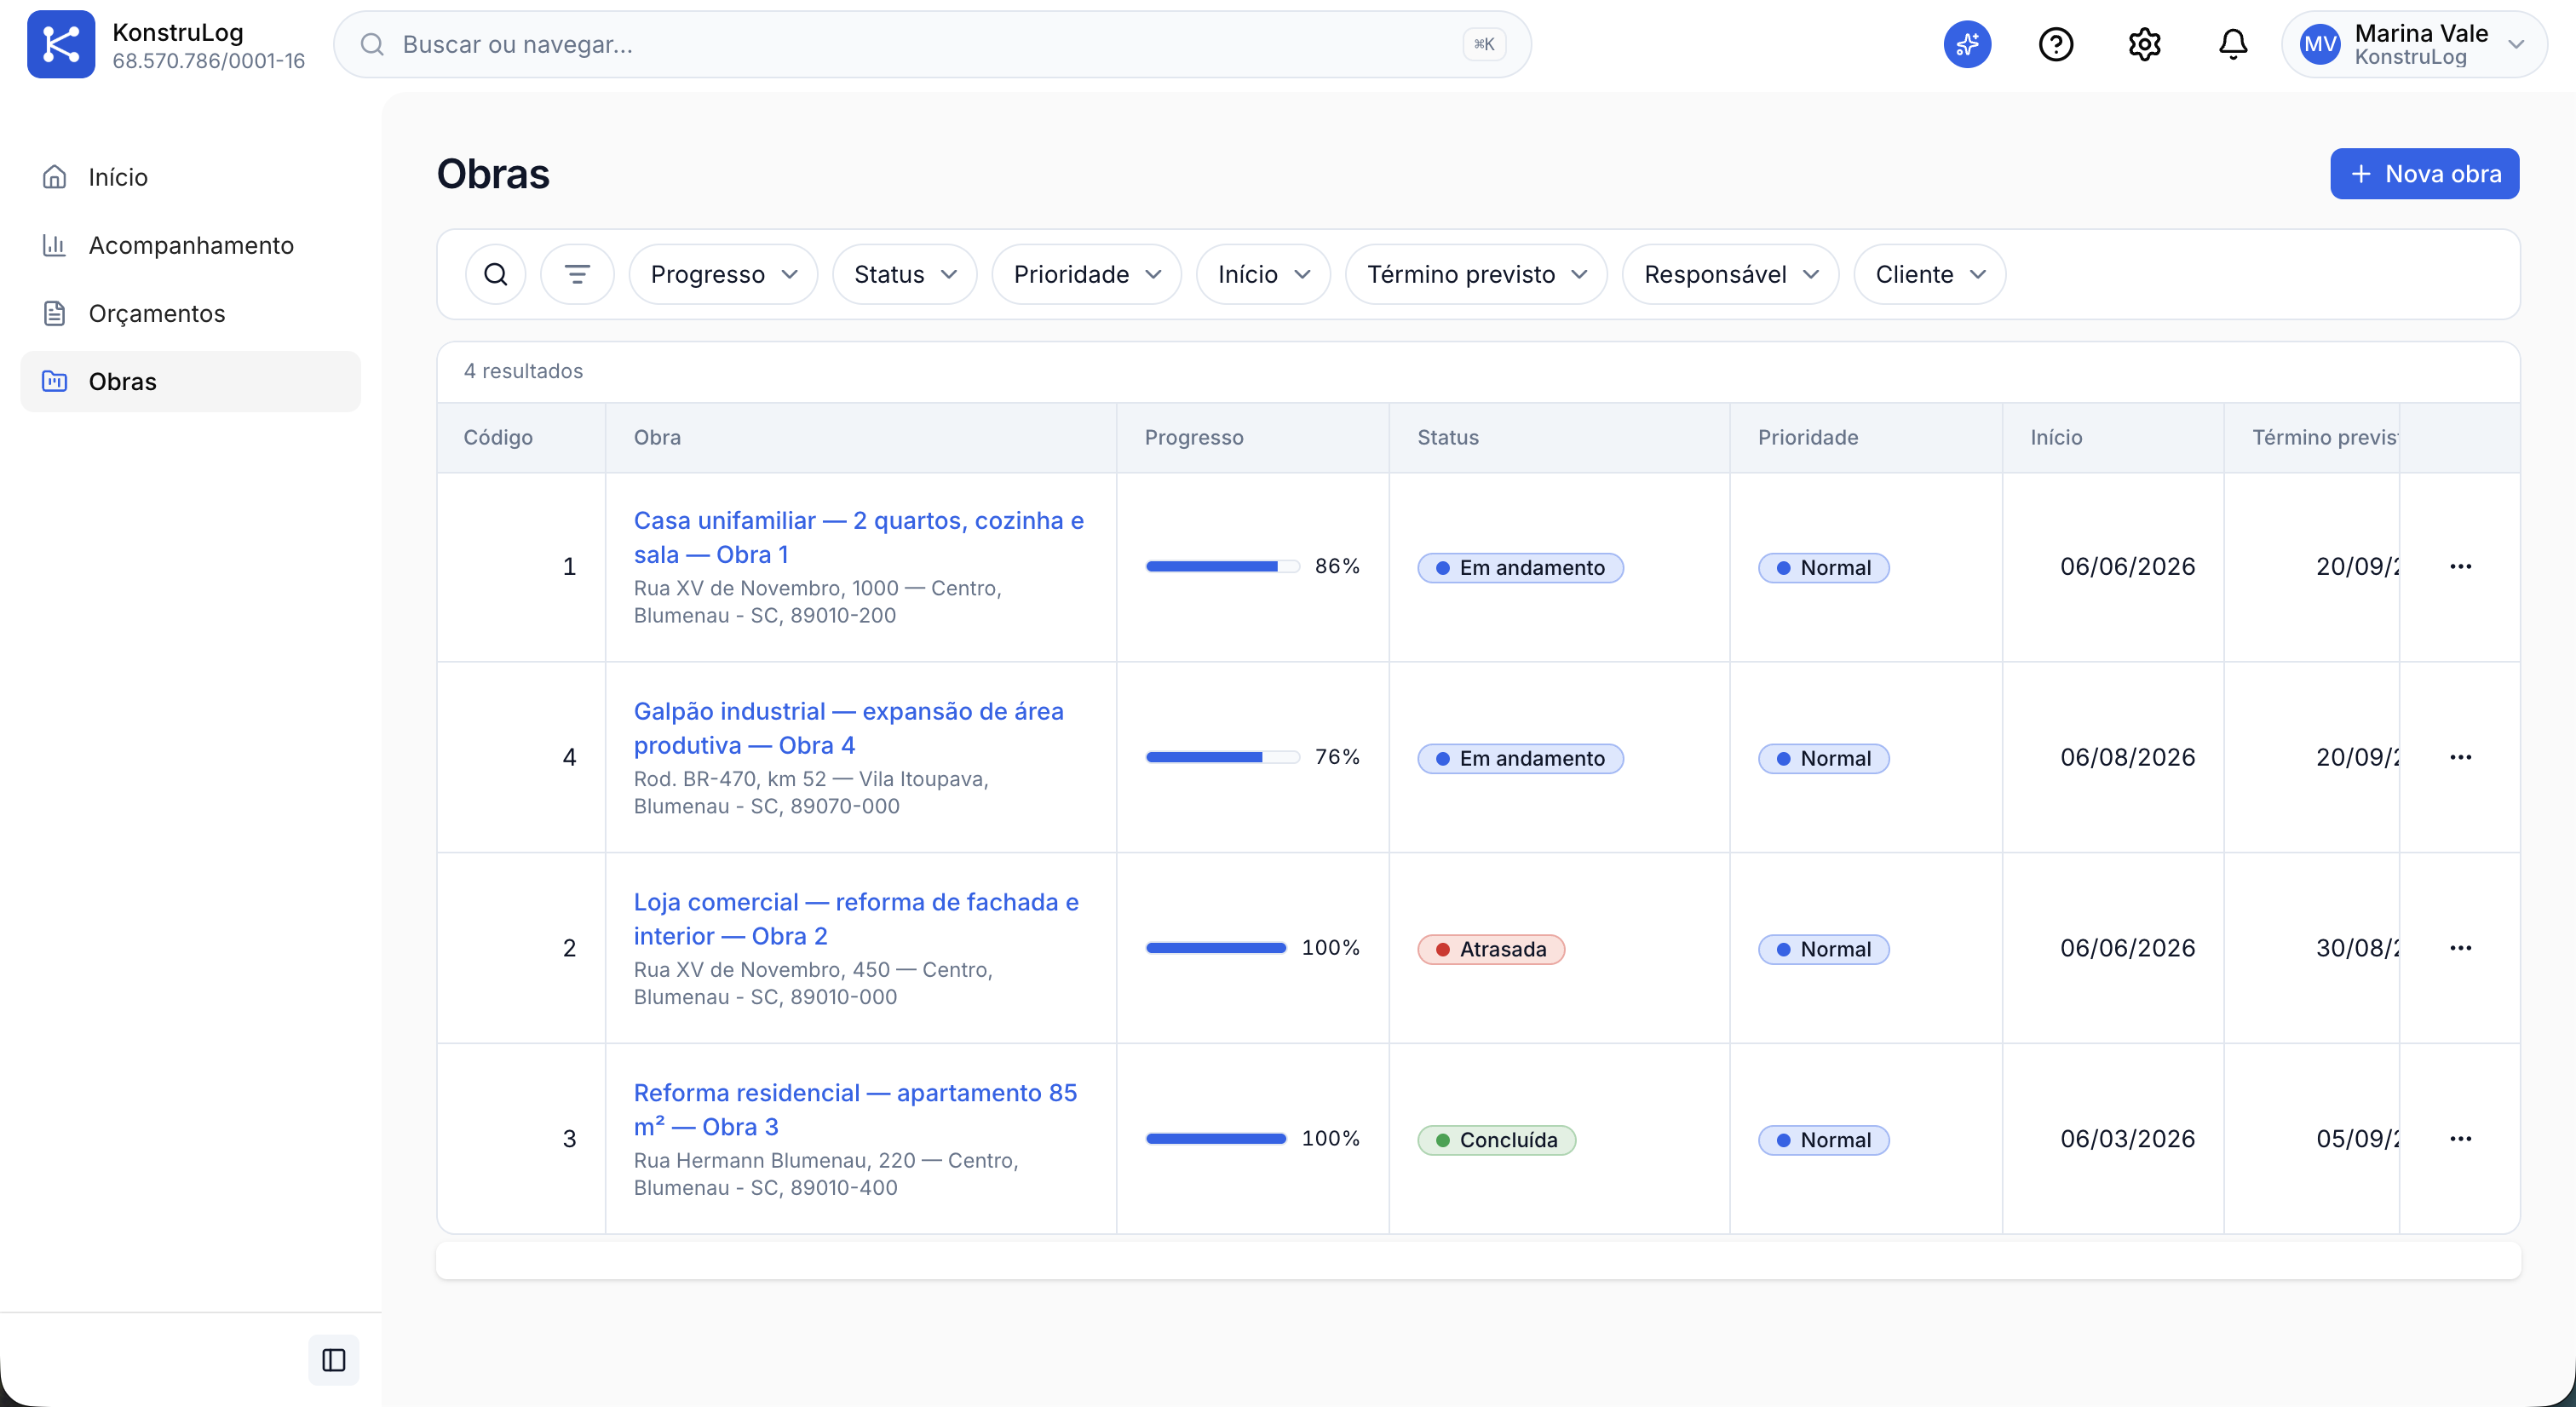Click the 76% progress bar
The width and height of the screenshot is (2576, 1407).
1222,757
